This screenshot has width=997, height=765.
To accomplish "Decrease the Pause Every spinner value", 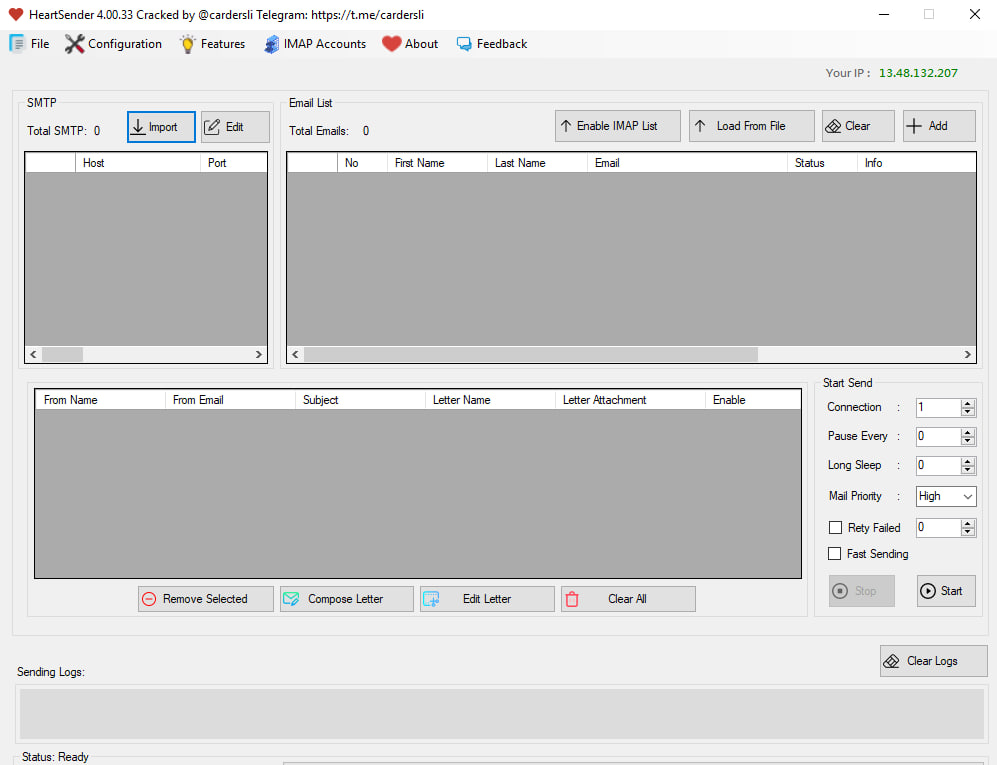I will pos(967,441).
